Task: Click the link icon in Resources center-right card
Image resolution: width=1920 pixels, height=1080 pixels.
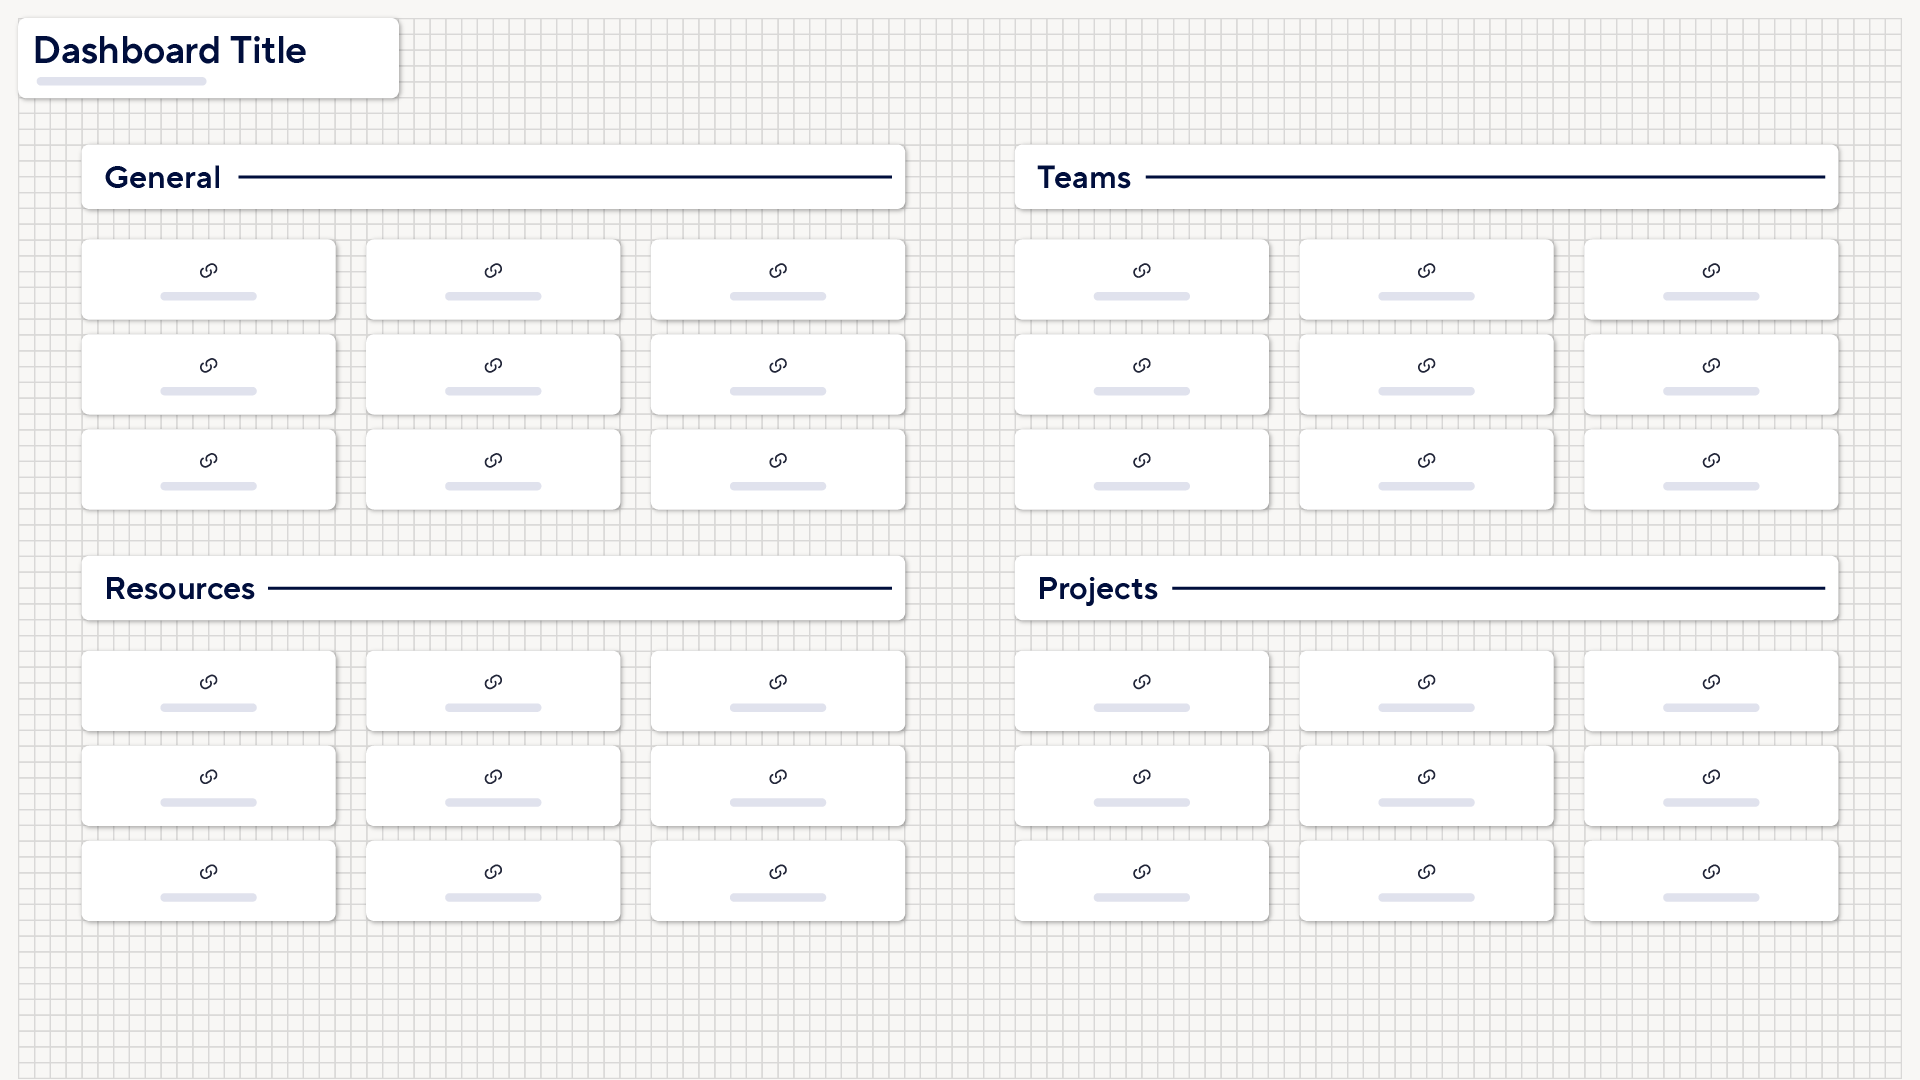Action: 778,777
